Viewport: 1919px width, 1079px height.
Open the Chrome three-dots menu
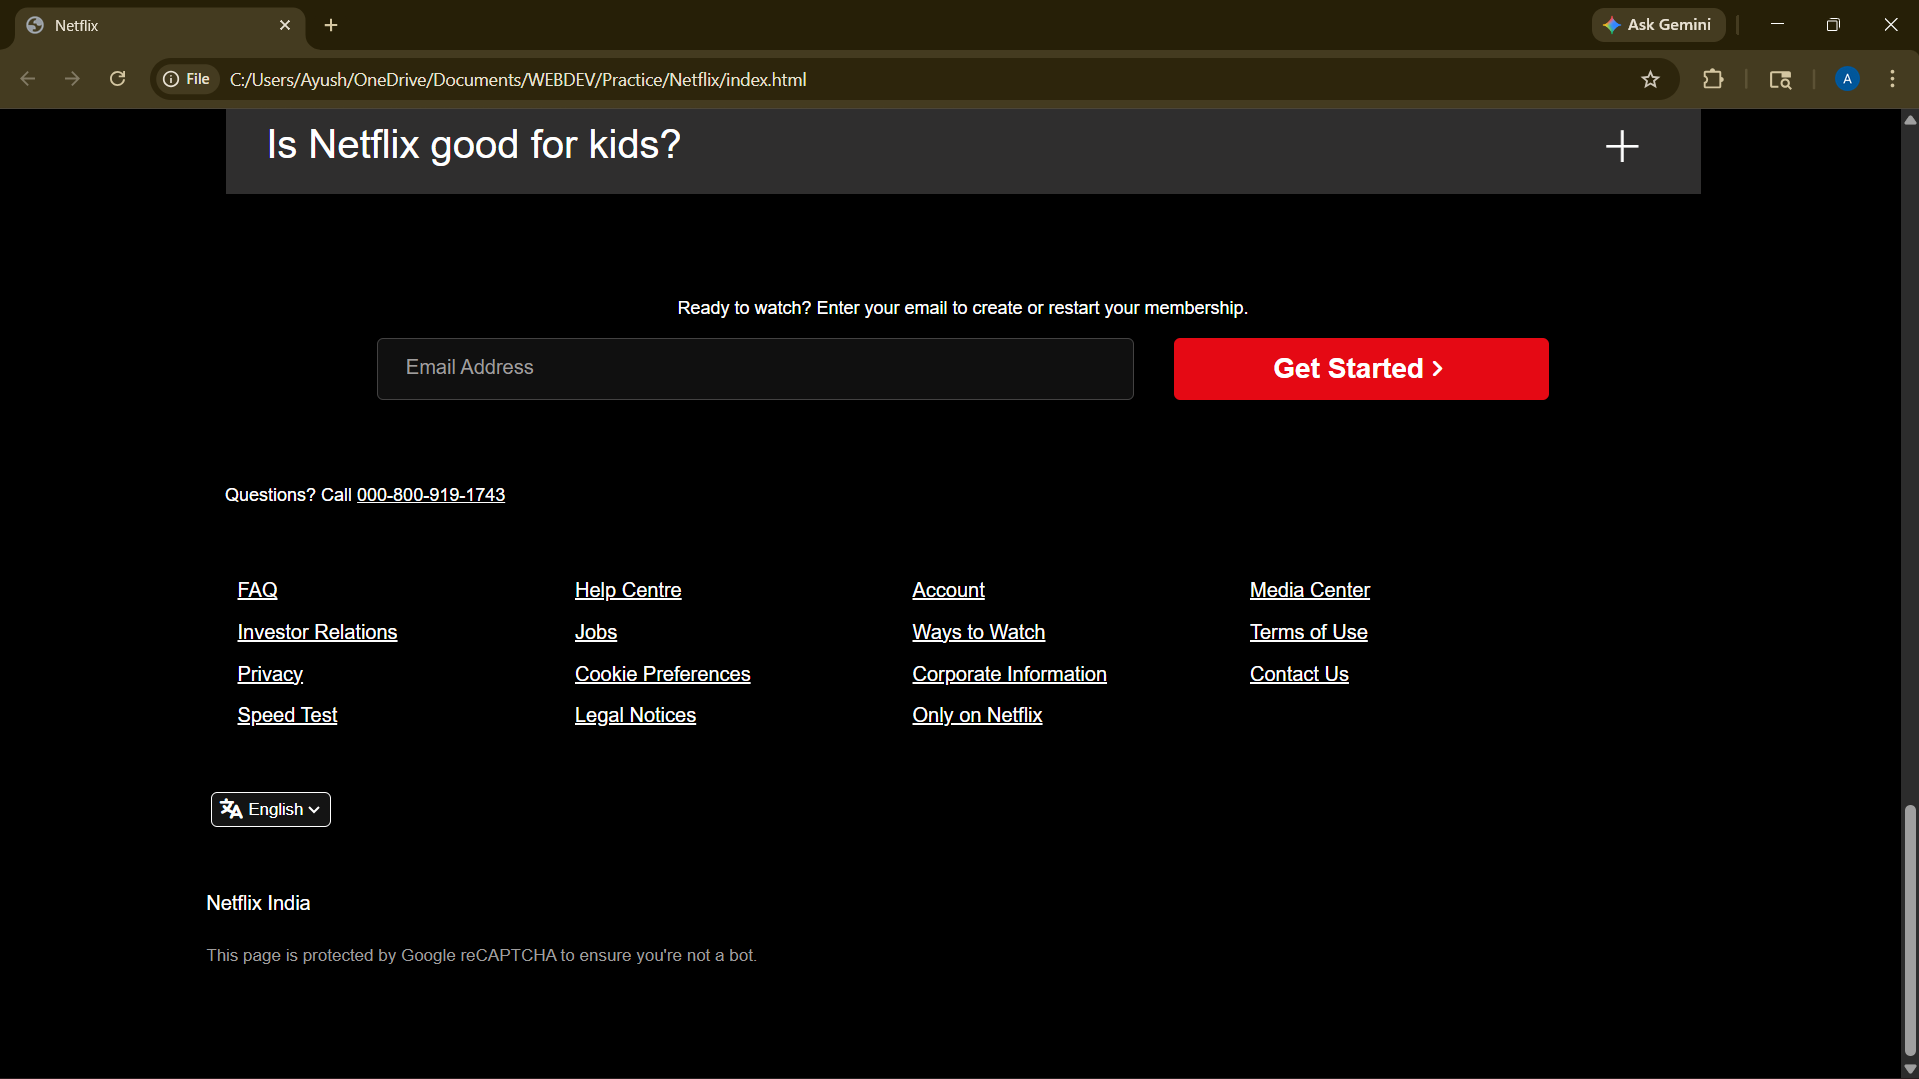(1892, 79)
